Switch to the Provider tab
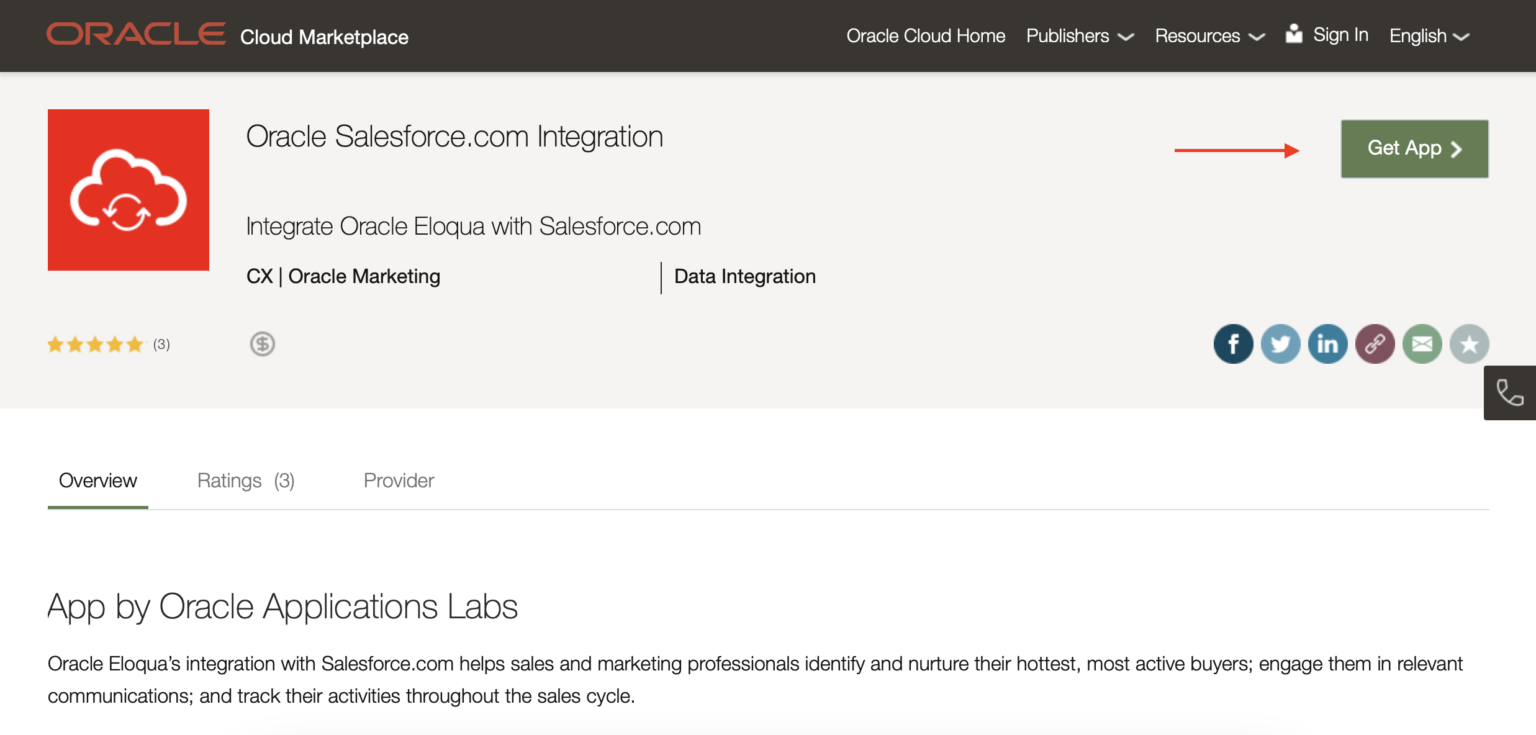1536x735 pixels. [398, 480]
